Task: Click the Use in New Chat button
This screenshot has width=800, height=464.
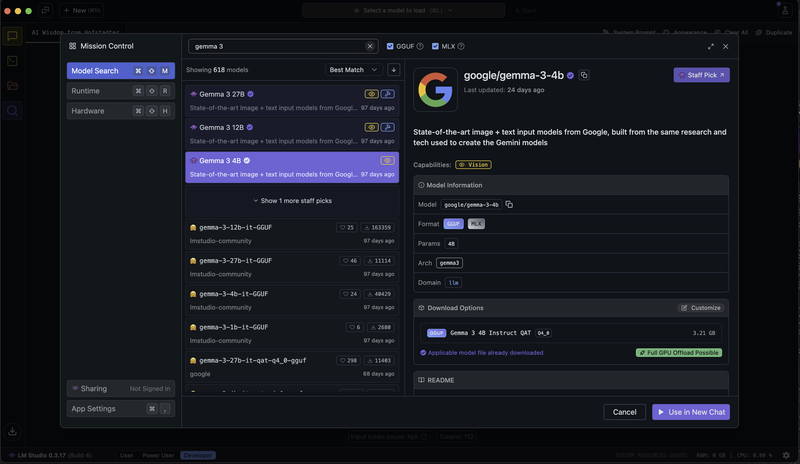Action: [690, 412]
